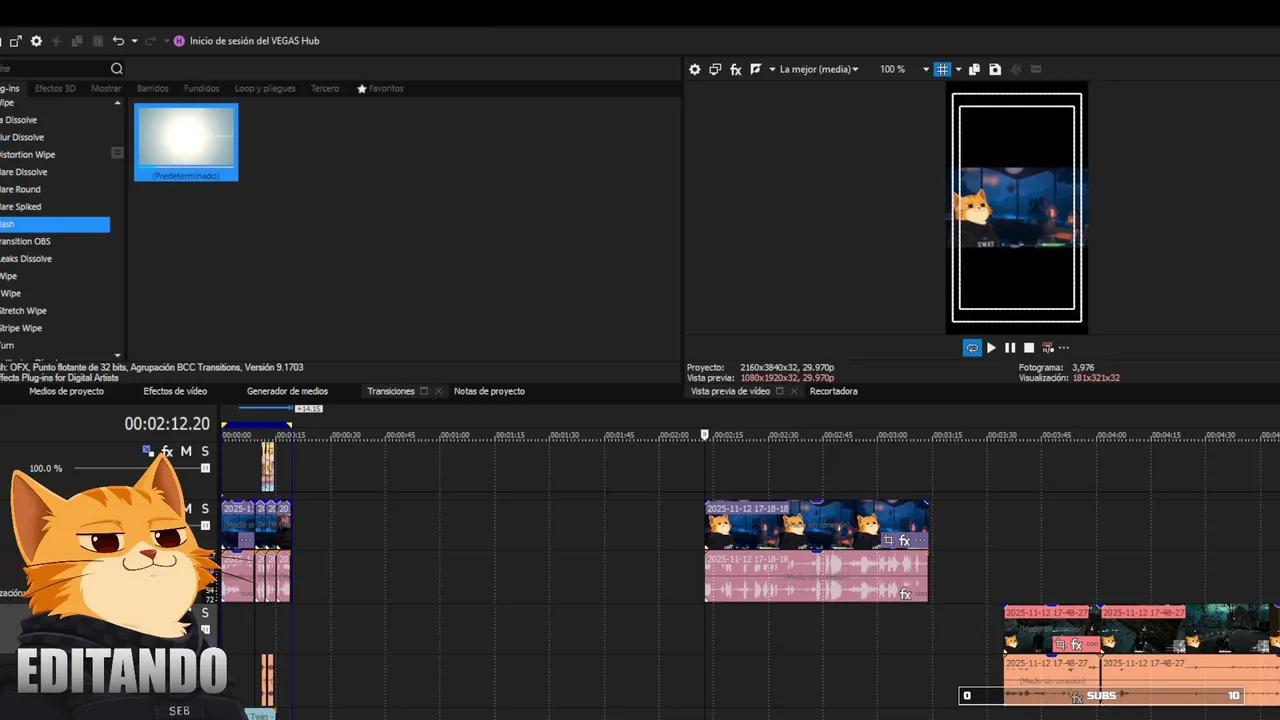Toggle loop playback button in preview
The image size is (1280, 720).
[972, 348]
